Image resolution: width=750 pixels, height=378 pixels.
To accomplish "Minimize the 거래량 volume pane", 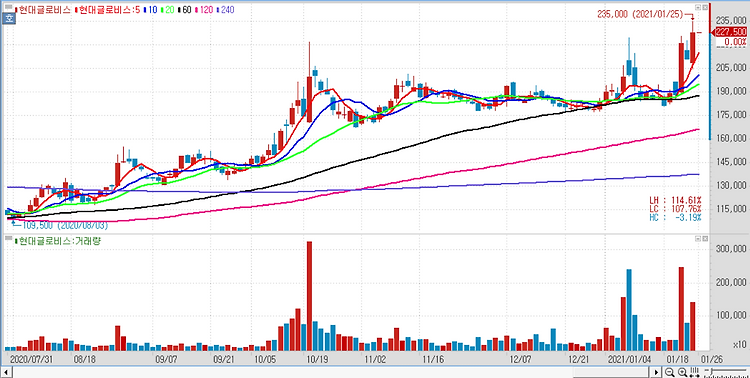I will point(697,238).
